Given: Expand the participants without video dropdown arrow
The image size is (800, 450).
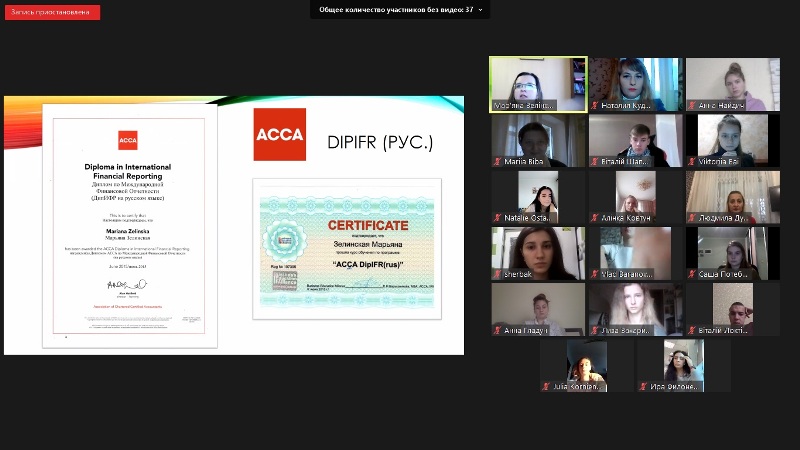Looking at the screenshot, I should [480, 10].
